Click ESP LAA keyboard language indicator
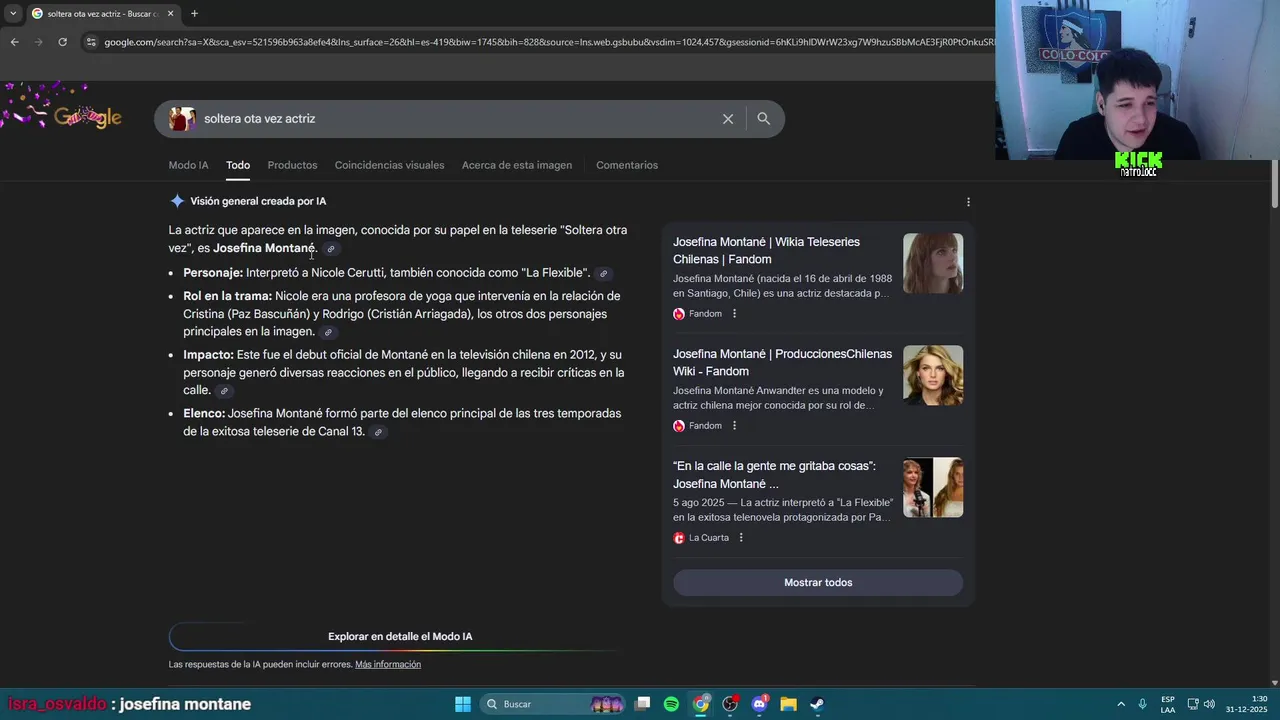The height and width of the screenshot is (720, 1280). pos(1168,704)
